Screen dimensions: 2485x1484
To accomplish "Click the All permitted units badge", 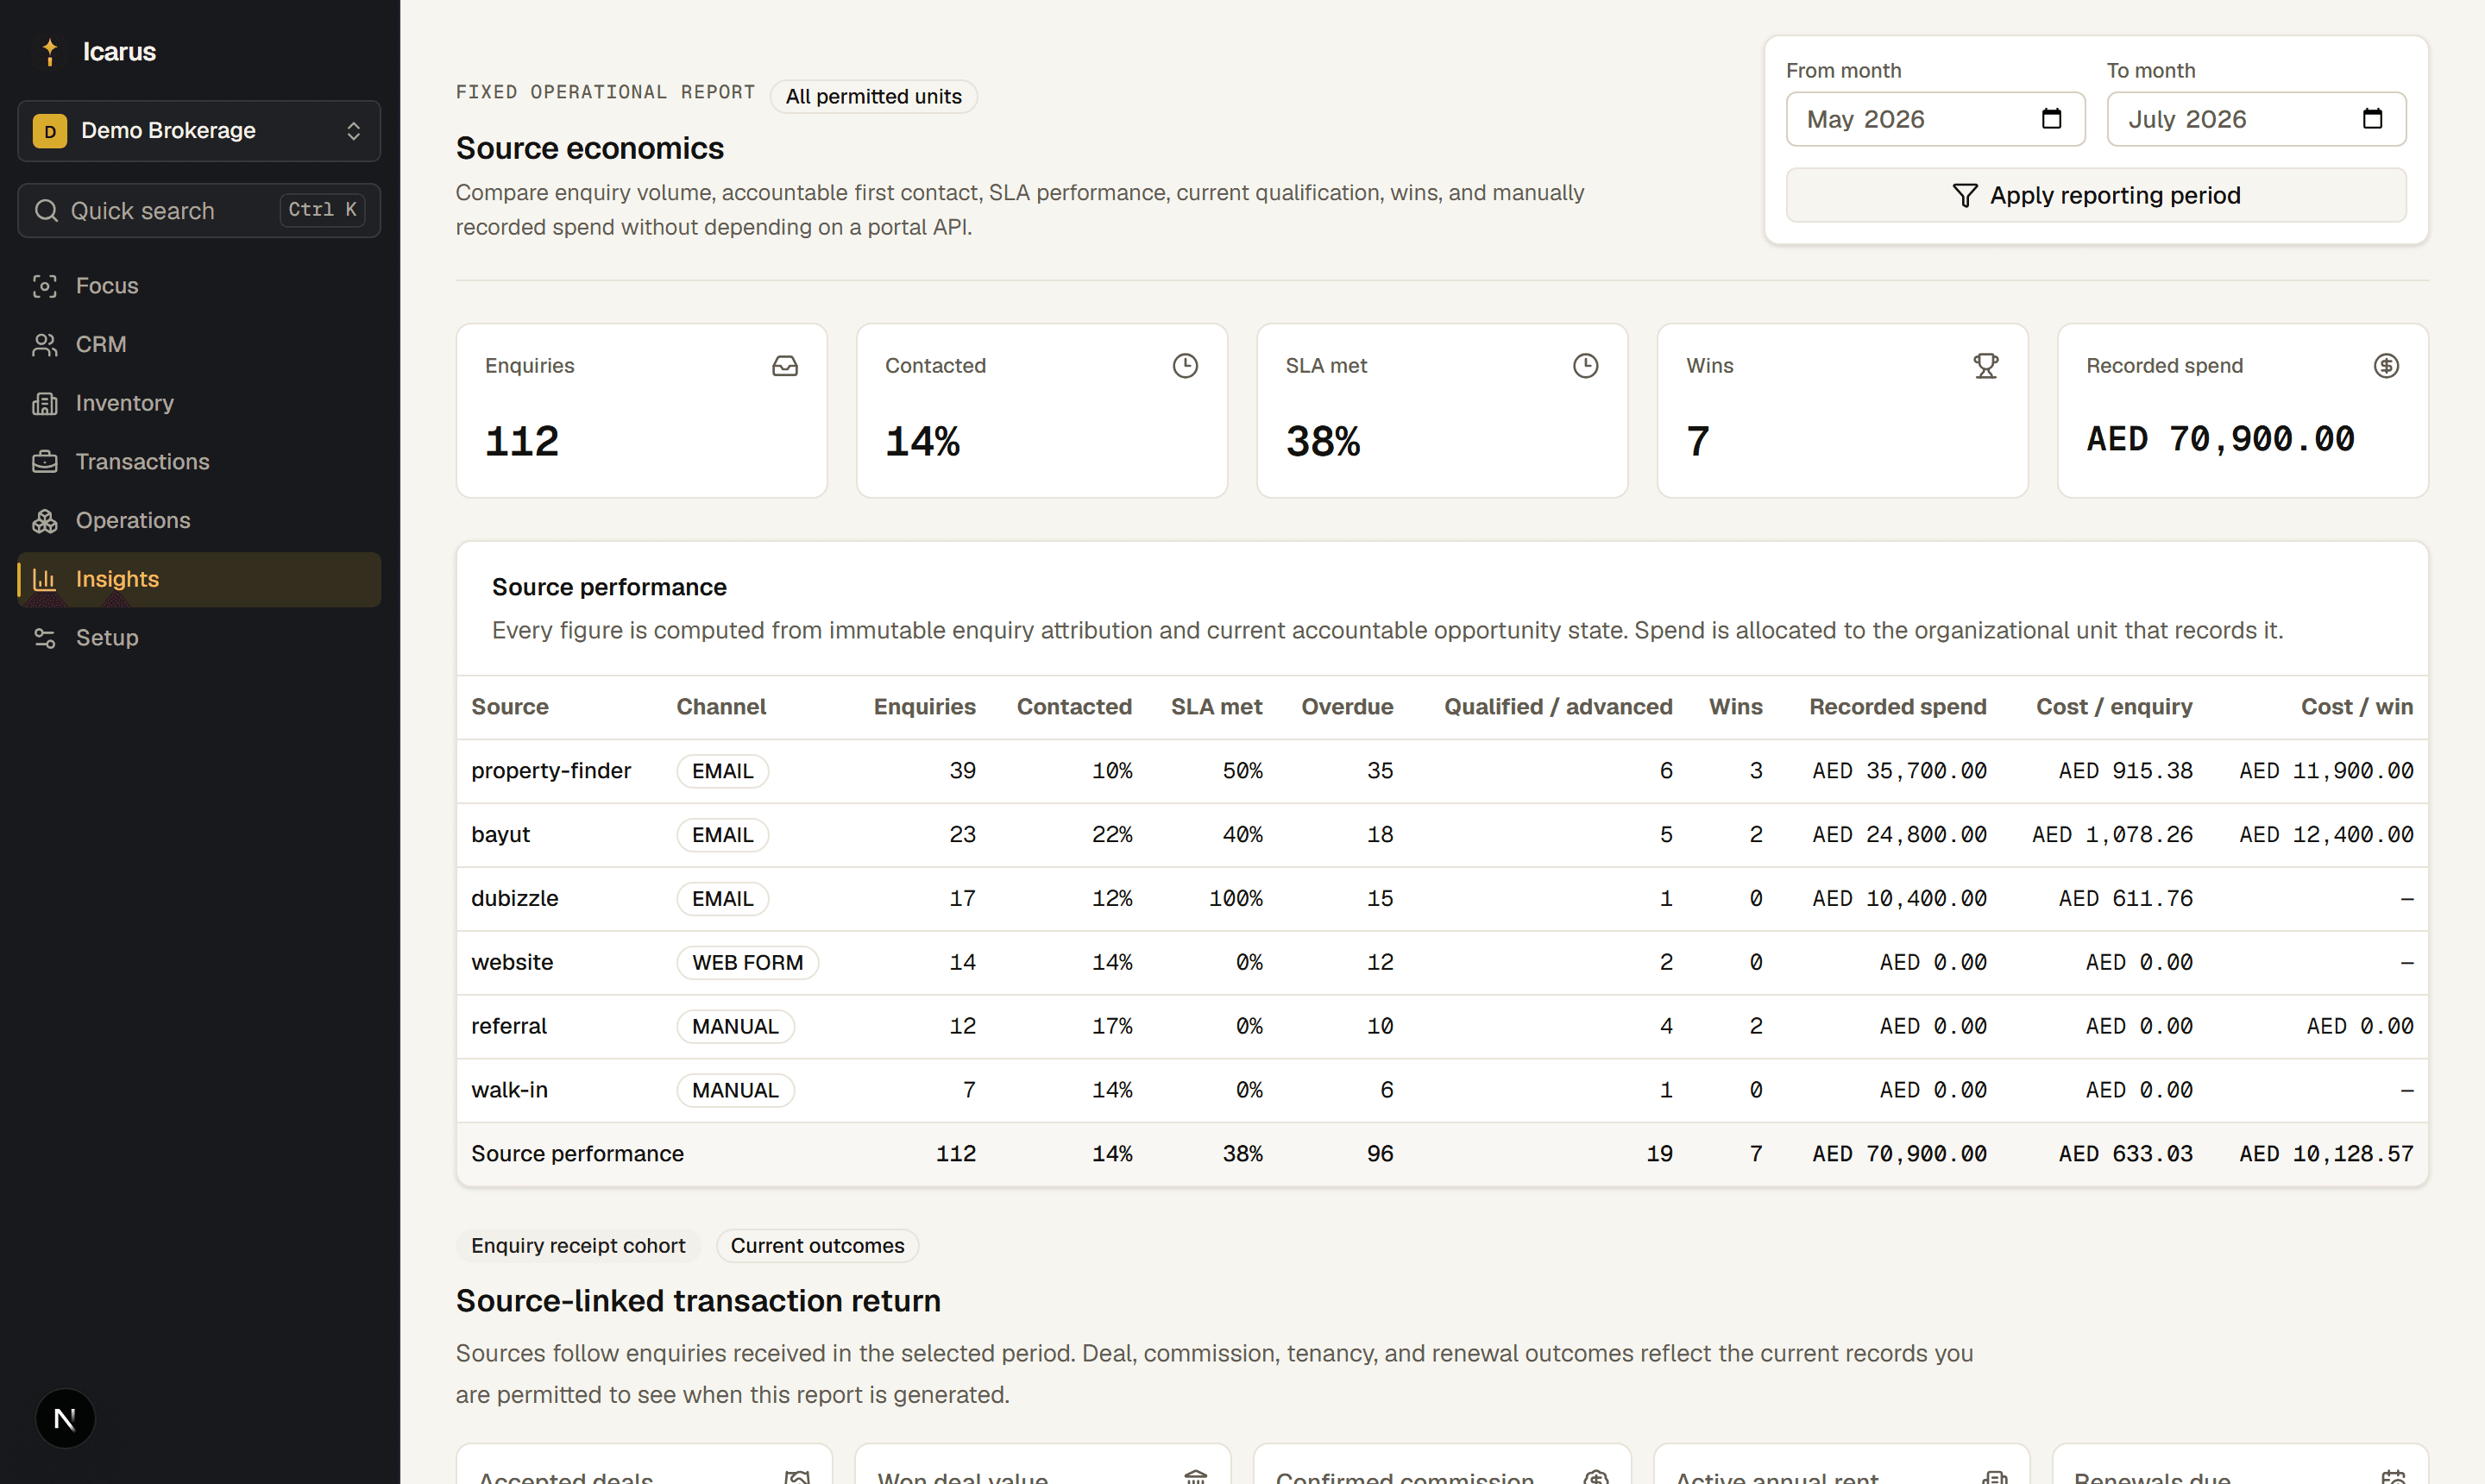I will [x=873, y=96].
